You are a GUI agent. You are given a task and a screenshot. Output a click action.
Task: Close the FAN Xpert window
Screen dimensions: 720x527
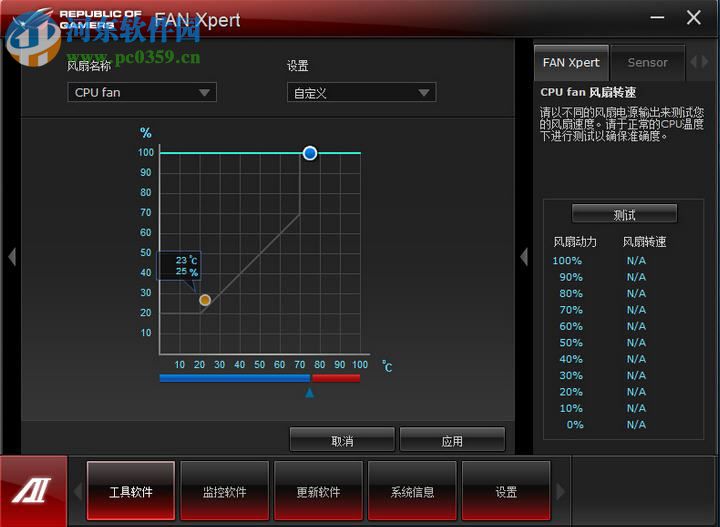coord(693,17)
